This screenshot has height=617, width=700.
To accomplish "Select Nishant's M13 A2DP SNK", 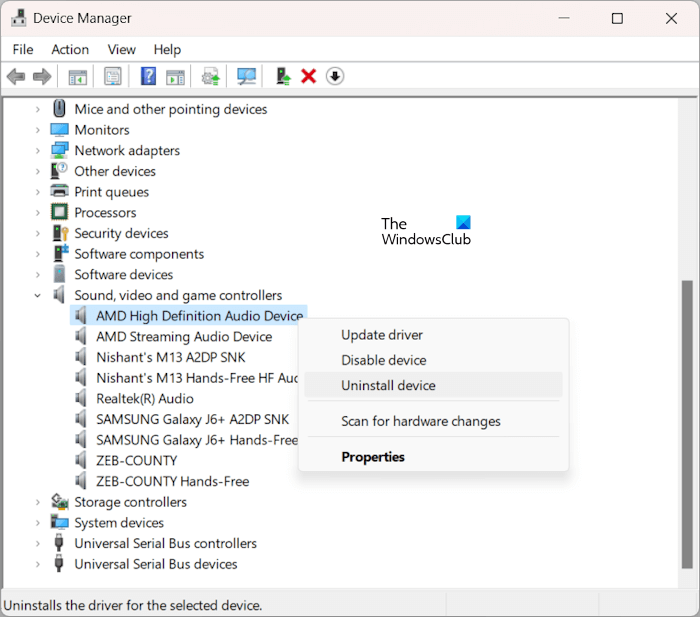I will point(171,357).
